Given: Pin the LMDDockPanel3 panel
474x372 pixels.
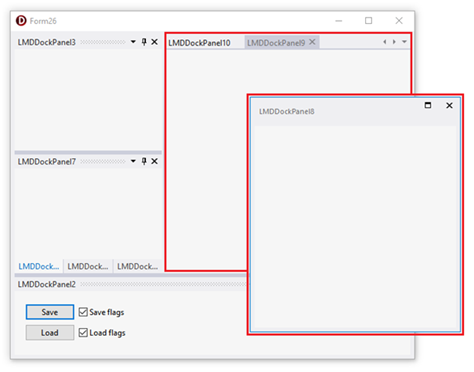Looking at the screenshot, I should (144, 42).
